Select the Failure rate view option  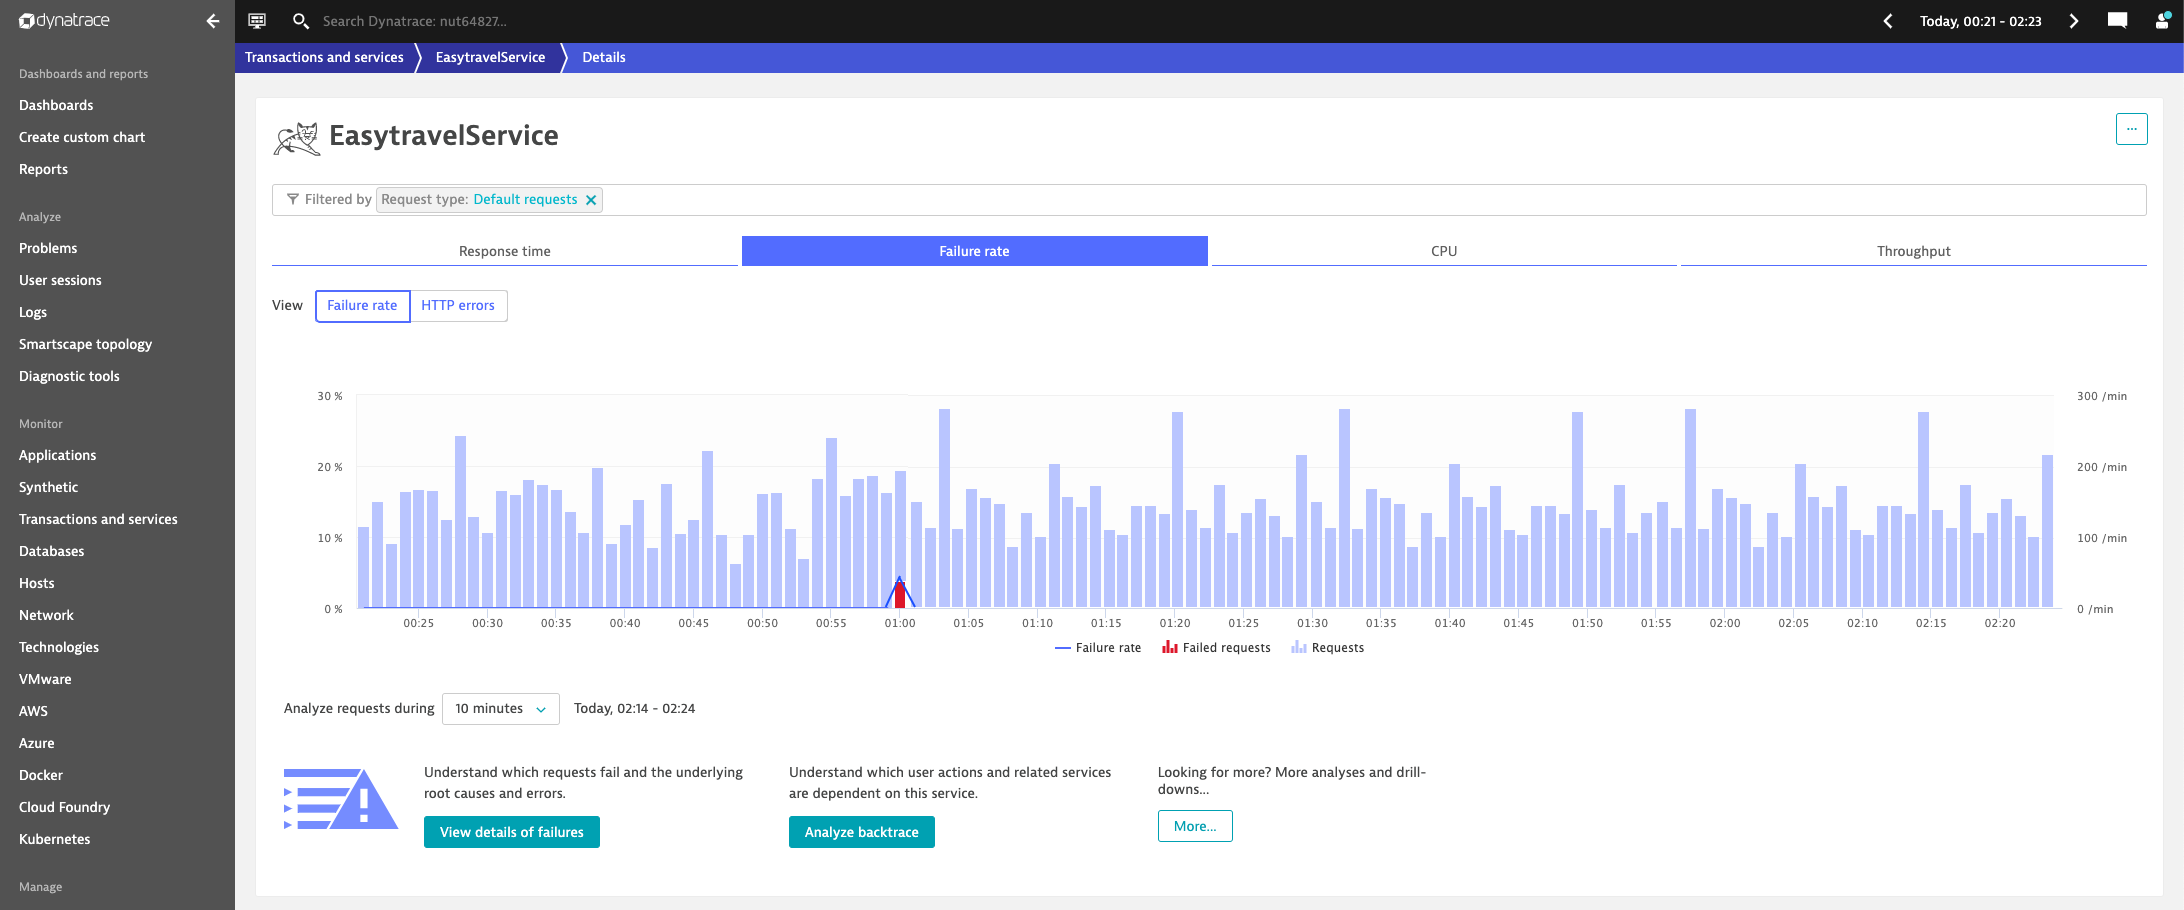[362, 306]
